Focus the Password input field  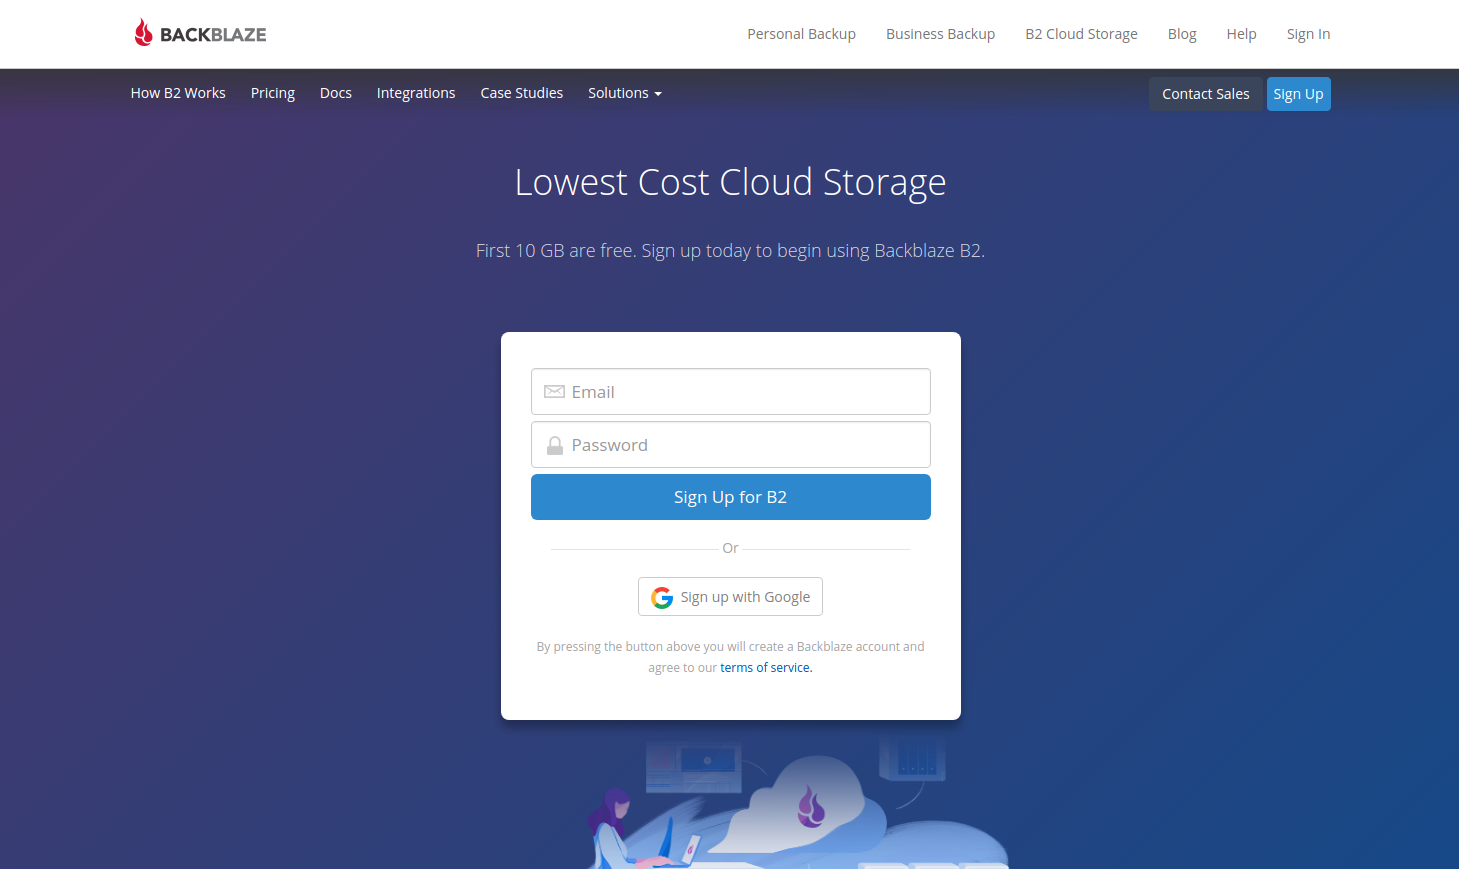click(x=731, y=445)
